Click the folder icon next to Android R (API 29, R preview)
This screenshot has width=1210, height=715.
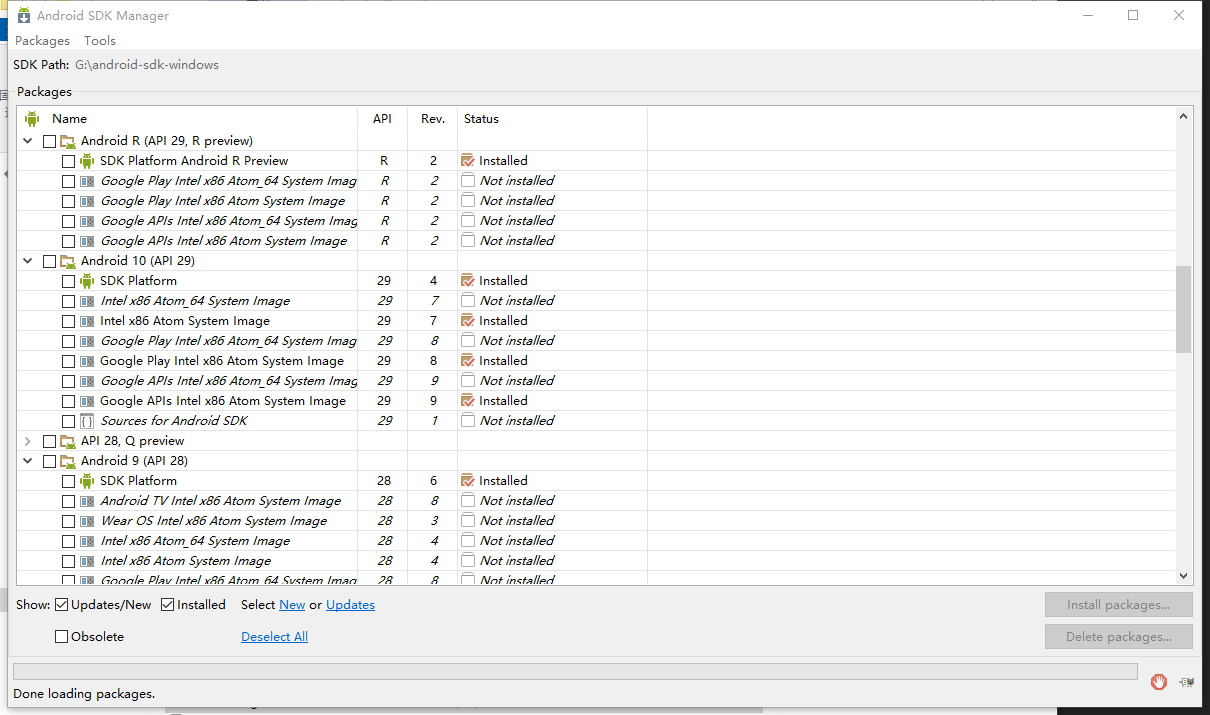pyautogui.click(x=68, y=141)
